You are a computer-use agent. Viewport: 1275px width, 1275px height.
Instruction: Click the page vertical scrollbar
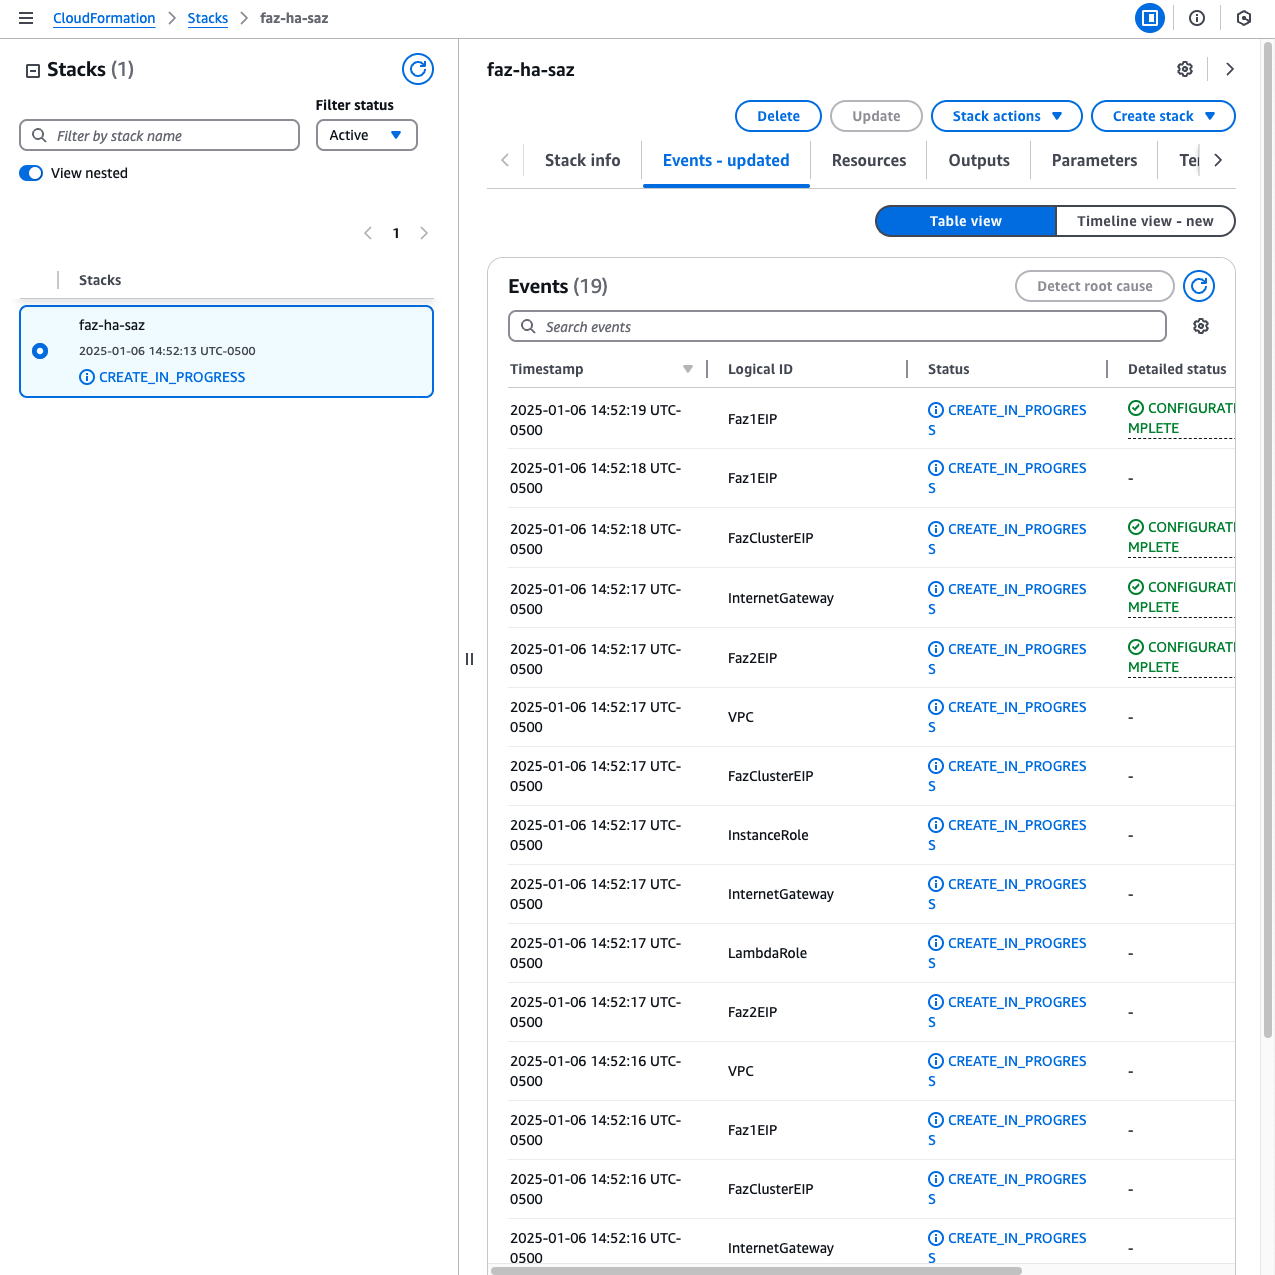point(1268,540)
